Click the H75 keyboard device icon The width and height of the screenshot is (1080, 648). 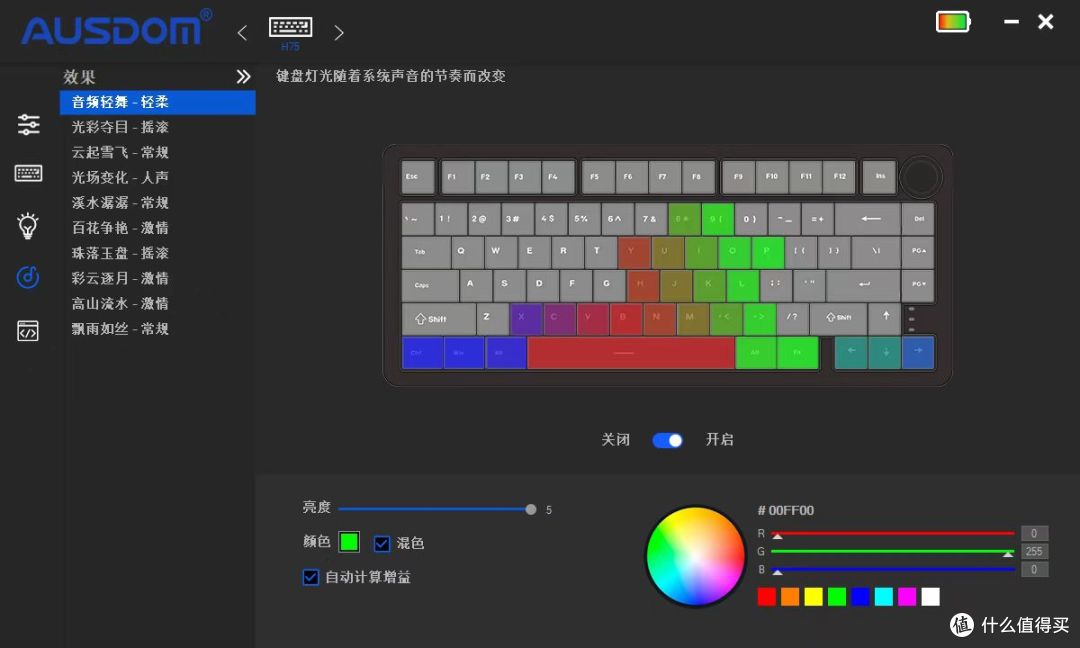(290, 33)
